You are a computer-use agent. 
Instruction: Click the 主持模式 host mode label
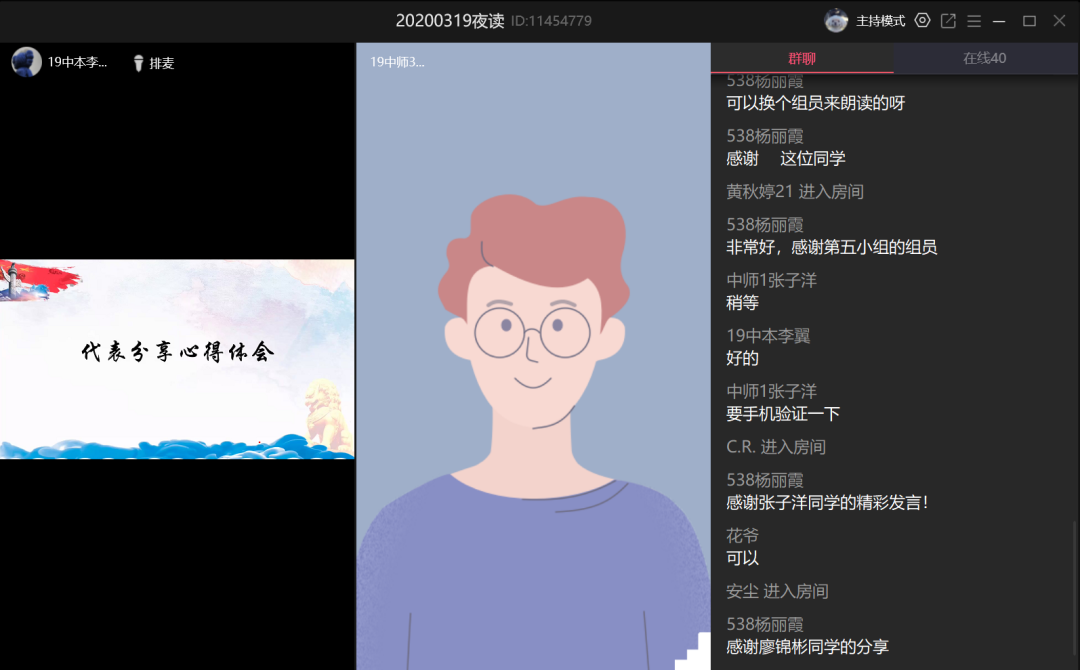pyautogui.click(x=880, y=20)
